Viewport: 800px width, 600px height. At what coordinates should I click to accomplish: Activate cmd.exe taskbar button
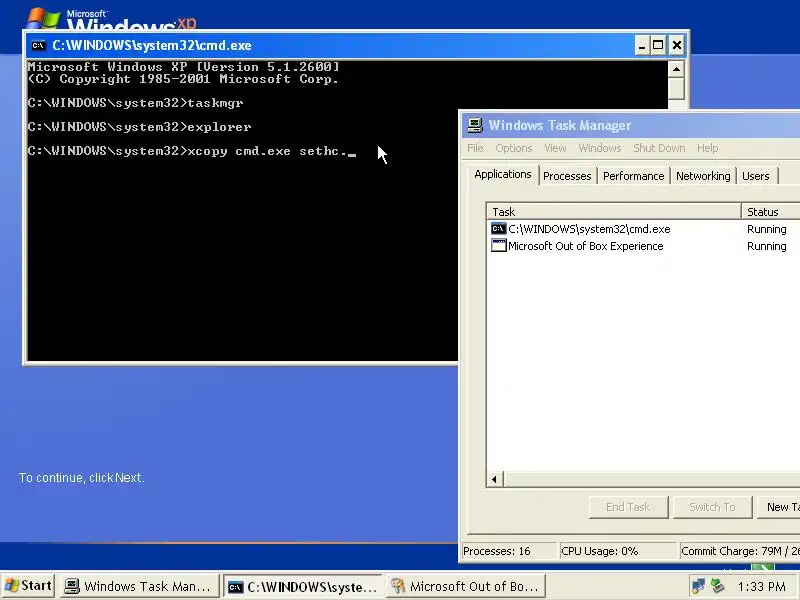[302, 586]
